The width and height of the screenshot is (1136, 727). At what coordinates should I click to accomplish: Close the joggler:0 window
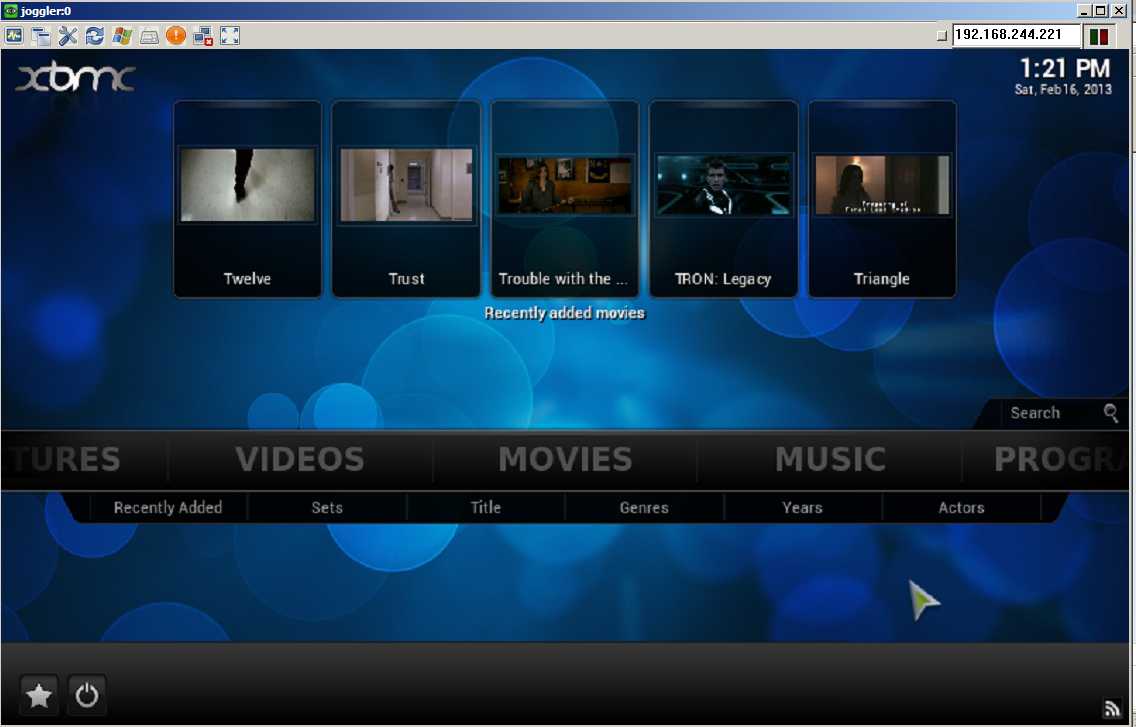1119,10
